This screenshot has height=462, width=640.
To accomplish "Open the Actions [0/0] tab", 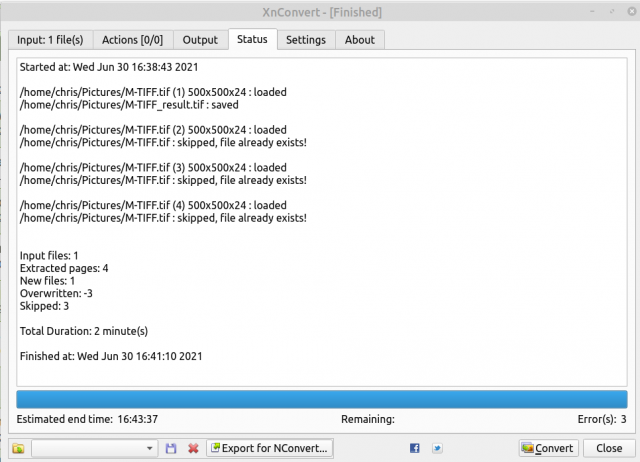I will click(x=132, y=40).
